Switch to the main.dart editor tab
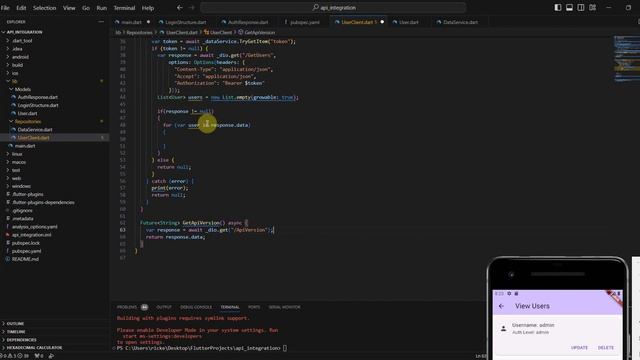This screenshot has height=360, width=640. tap(131, 22)
